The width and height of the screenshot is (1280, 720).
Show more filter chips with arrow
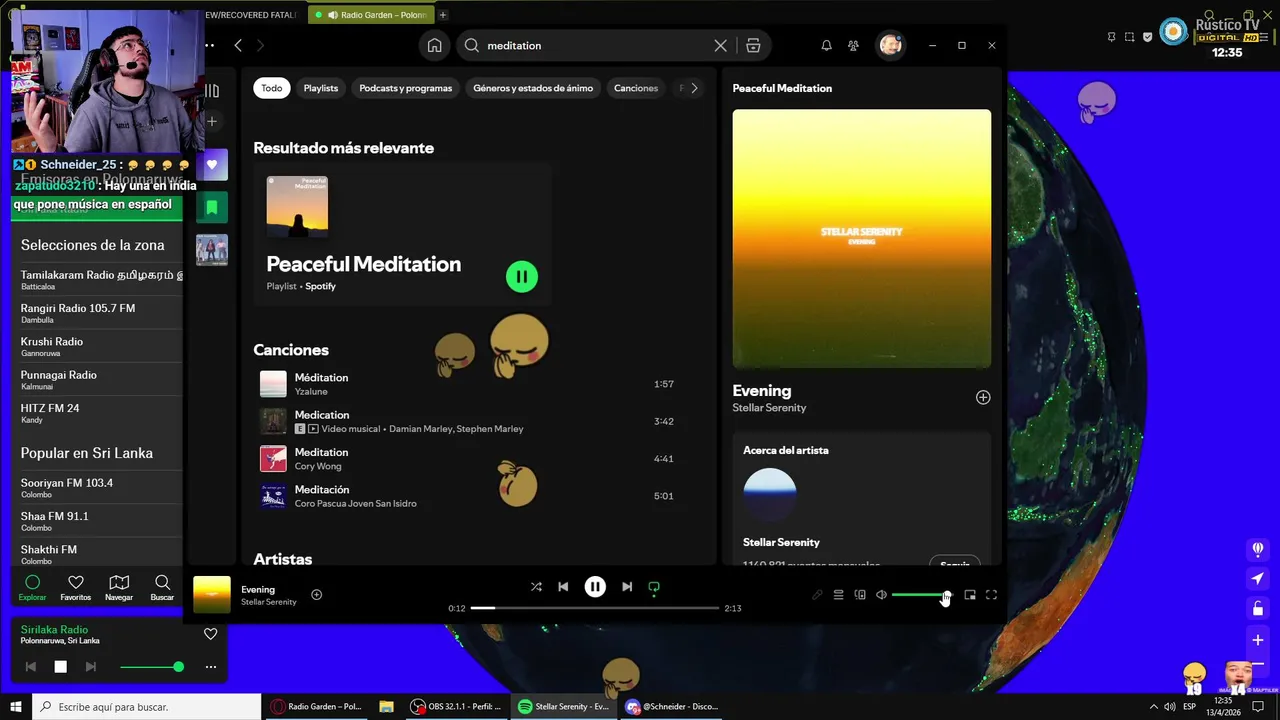point(694,88)
